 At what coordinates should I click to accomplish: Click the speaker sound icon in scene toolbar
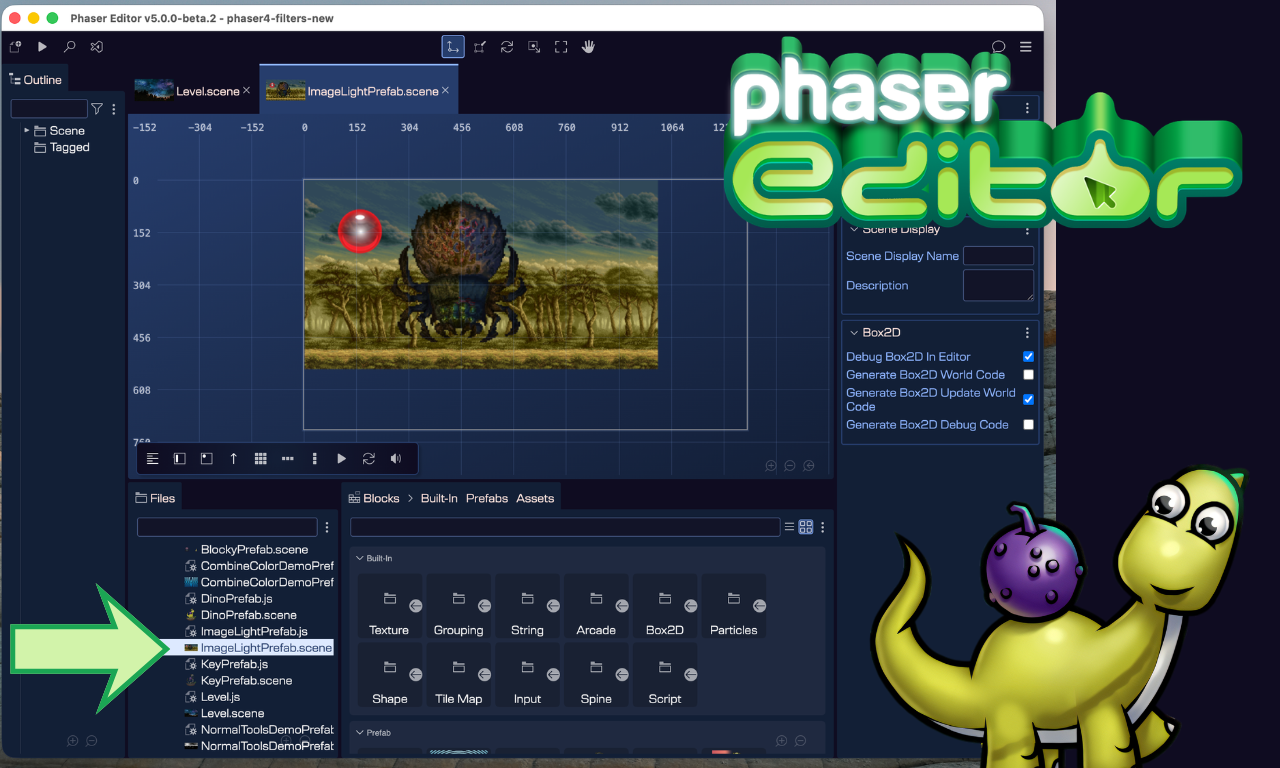[x=396, y=459]
